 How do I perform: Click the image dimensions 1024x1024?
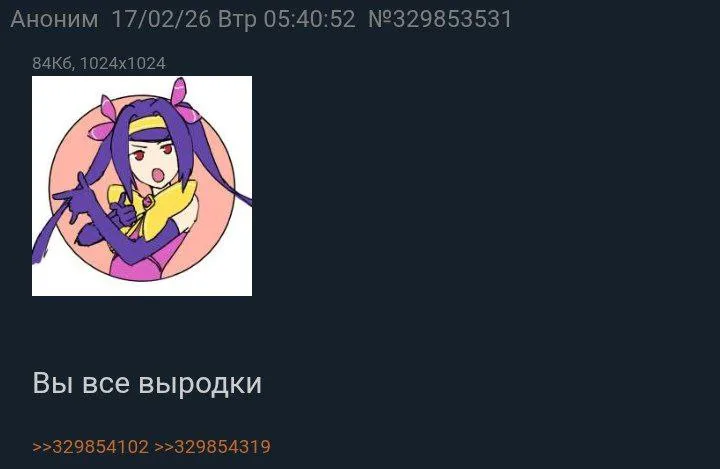pyautogui.click(x=123, y=63)
